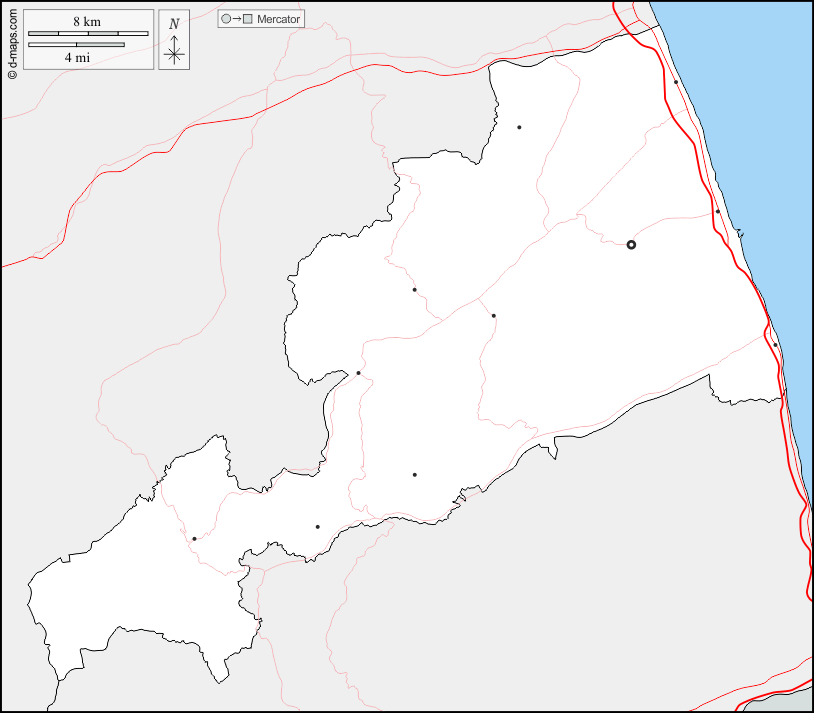Click the north arrow compass icon
This screenshot has width=814, height=713.
(x=174, y=52)
